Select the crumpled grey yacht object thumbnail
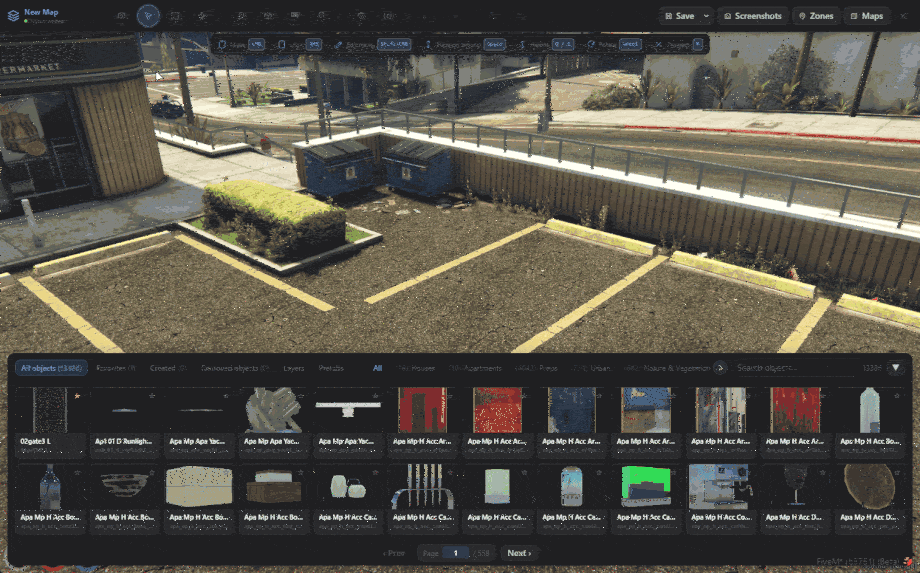The image size is (920, 573). coord(274,411)
